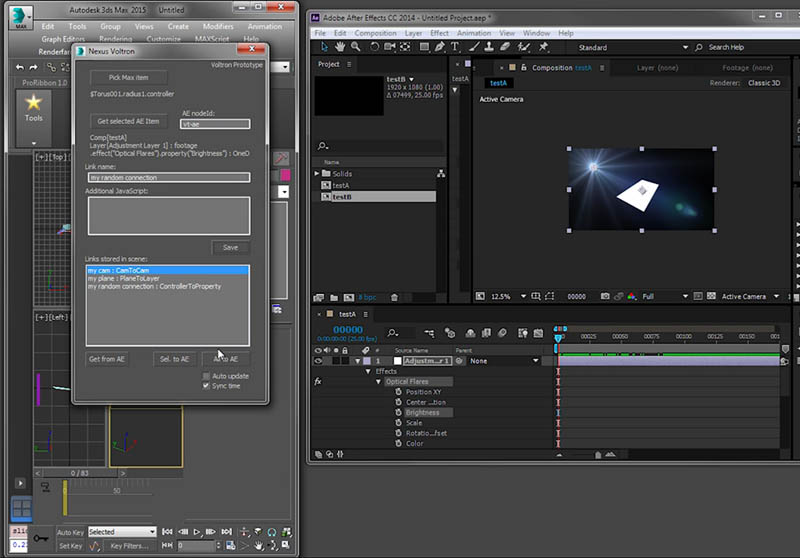Select the Rectangle shape tool

click(x=423, y=47)
